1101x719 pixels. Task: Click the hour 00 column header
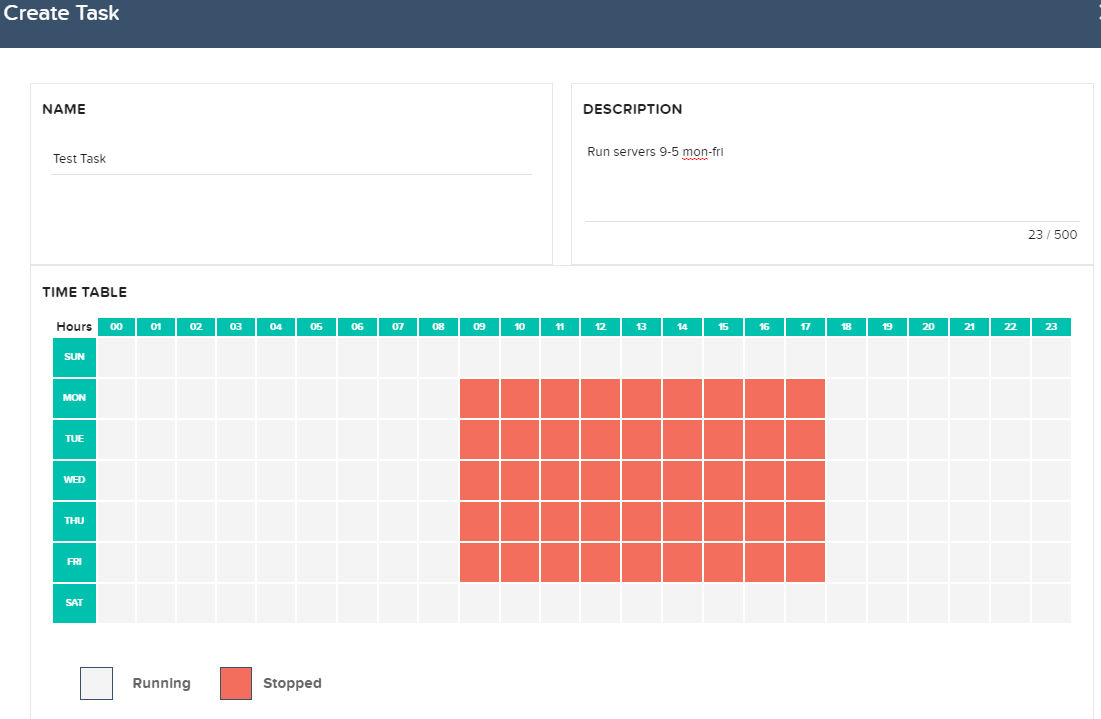tap(116, 327)
